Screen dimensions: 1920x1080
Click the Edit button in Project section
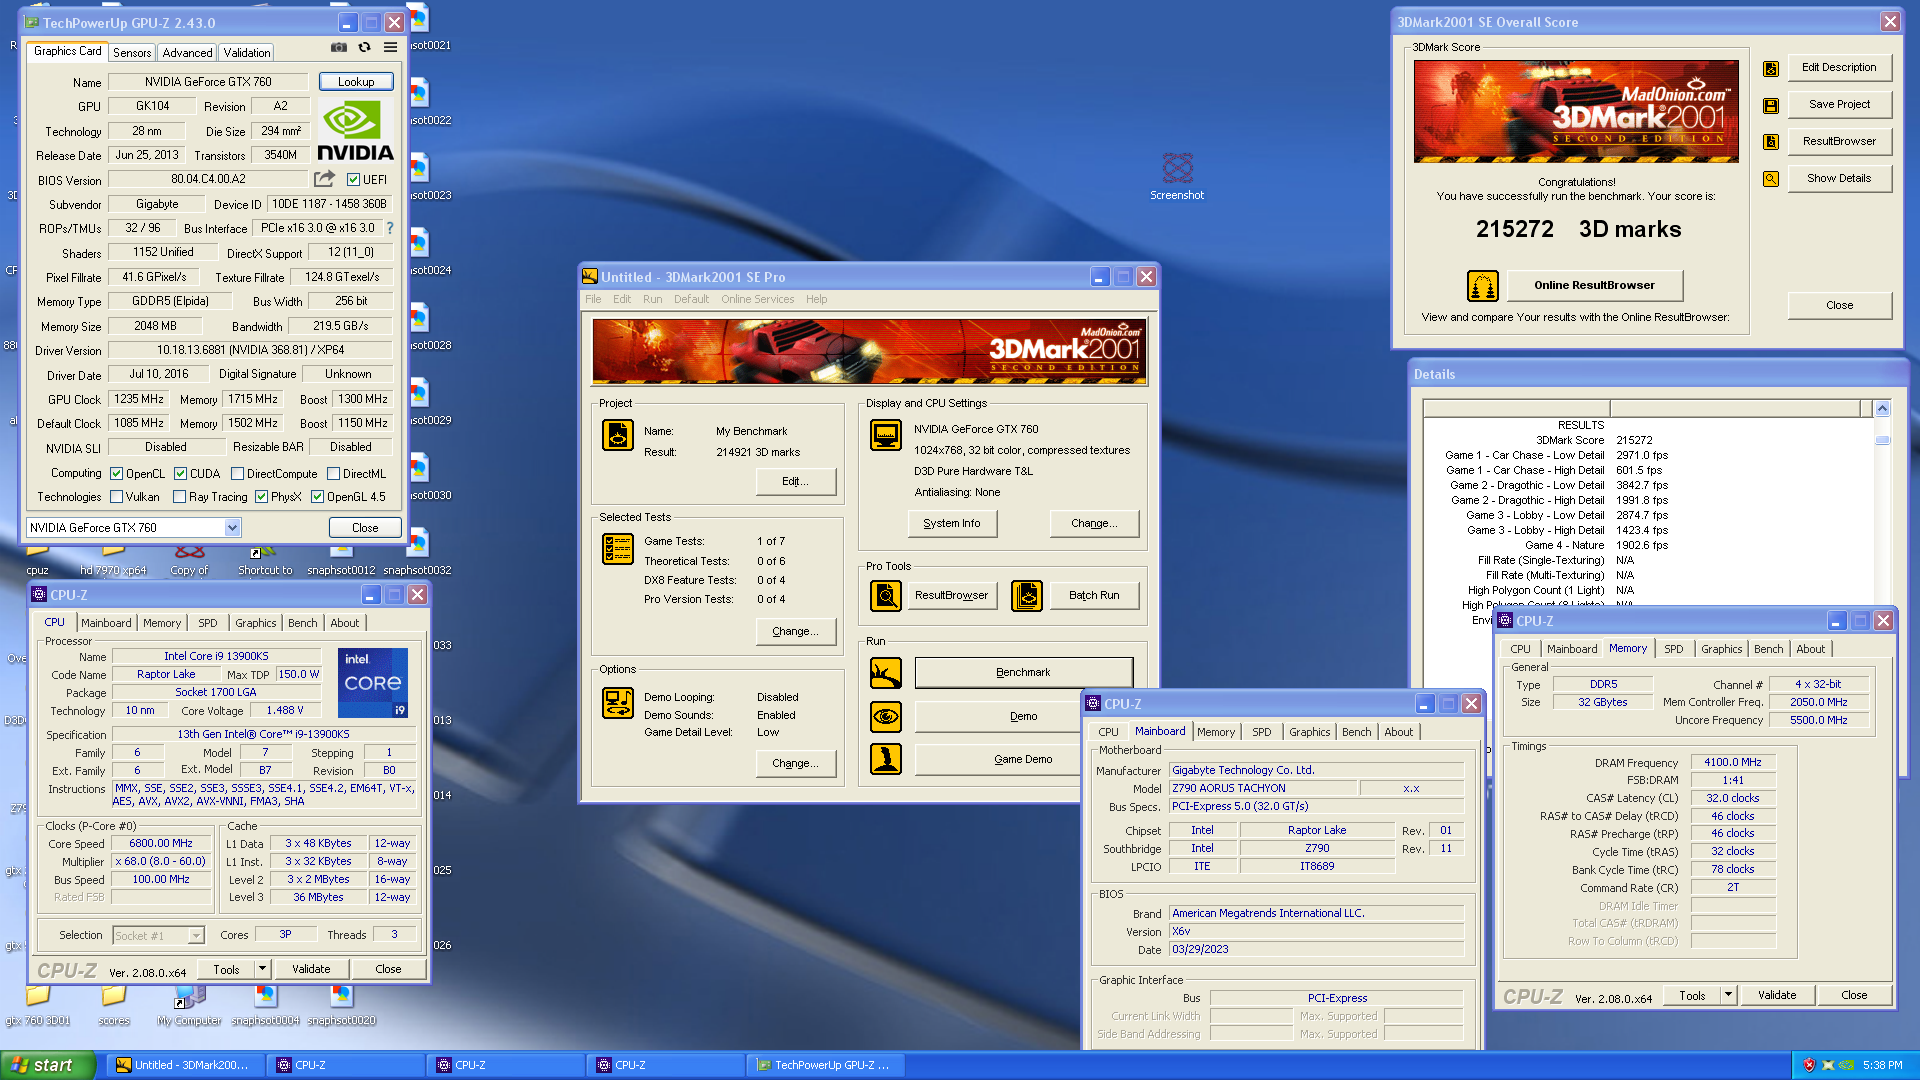[x=795, y=481]
